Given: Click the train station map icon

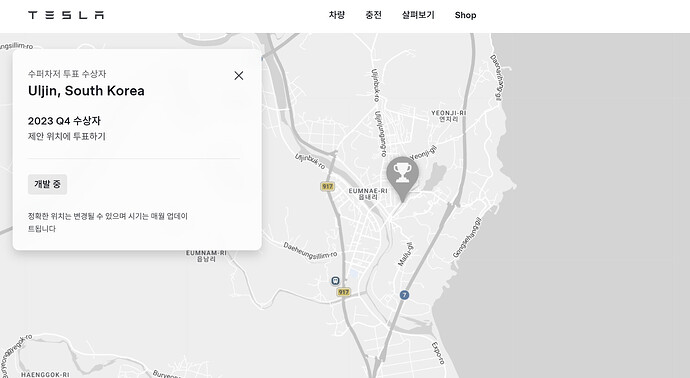Looking at the screenshot, I should (x=335, y=280).
